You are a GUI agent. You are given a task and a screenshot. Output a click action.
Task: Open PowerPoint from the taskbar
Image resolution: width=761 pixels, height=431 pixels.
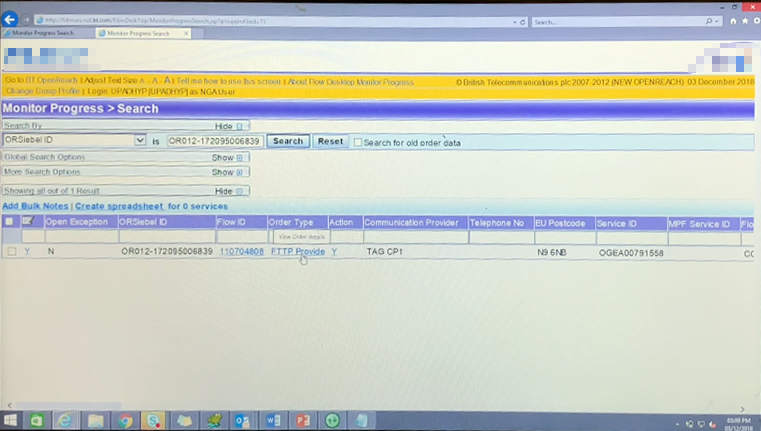[x=302, y=419]
